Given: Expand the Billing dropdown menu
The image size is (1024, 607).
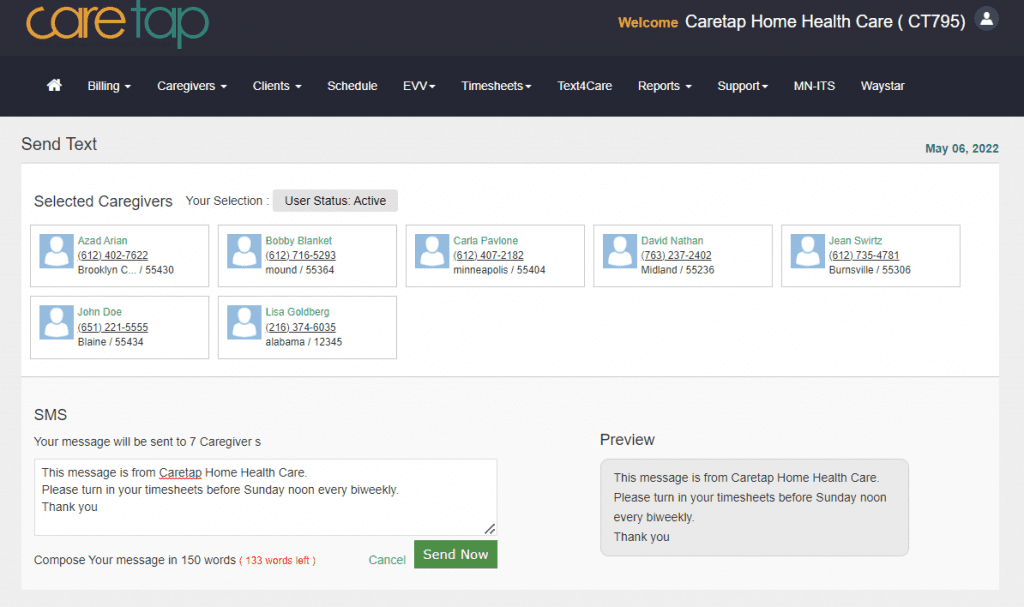Looking at the screenshot, I should pyautogui.click(x=109, y=86).
